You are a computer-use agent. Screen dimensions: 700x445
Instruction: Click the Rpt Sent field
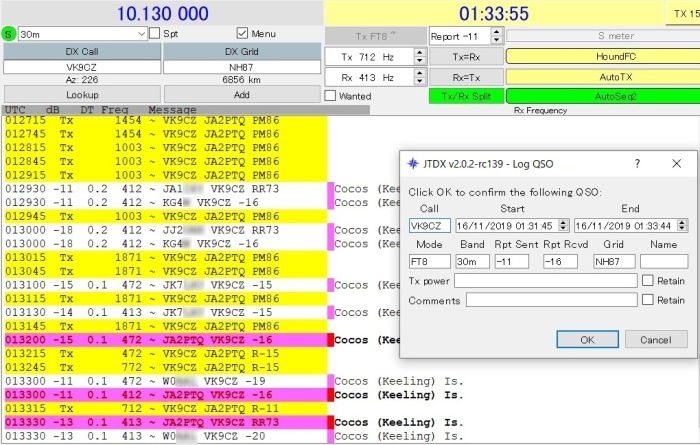(x=512, y=262)
